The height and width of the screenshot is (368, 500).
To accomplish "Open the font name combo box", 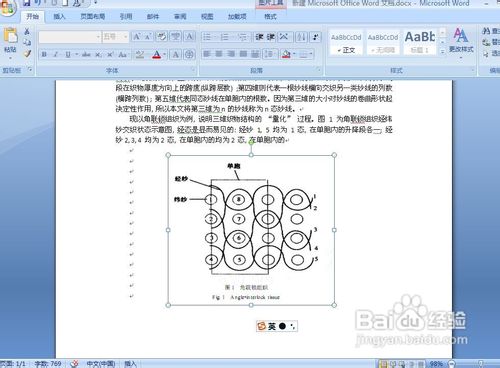I will point(70,37).
